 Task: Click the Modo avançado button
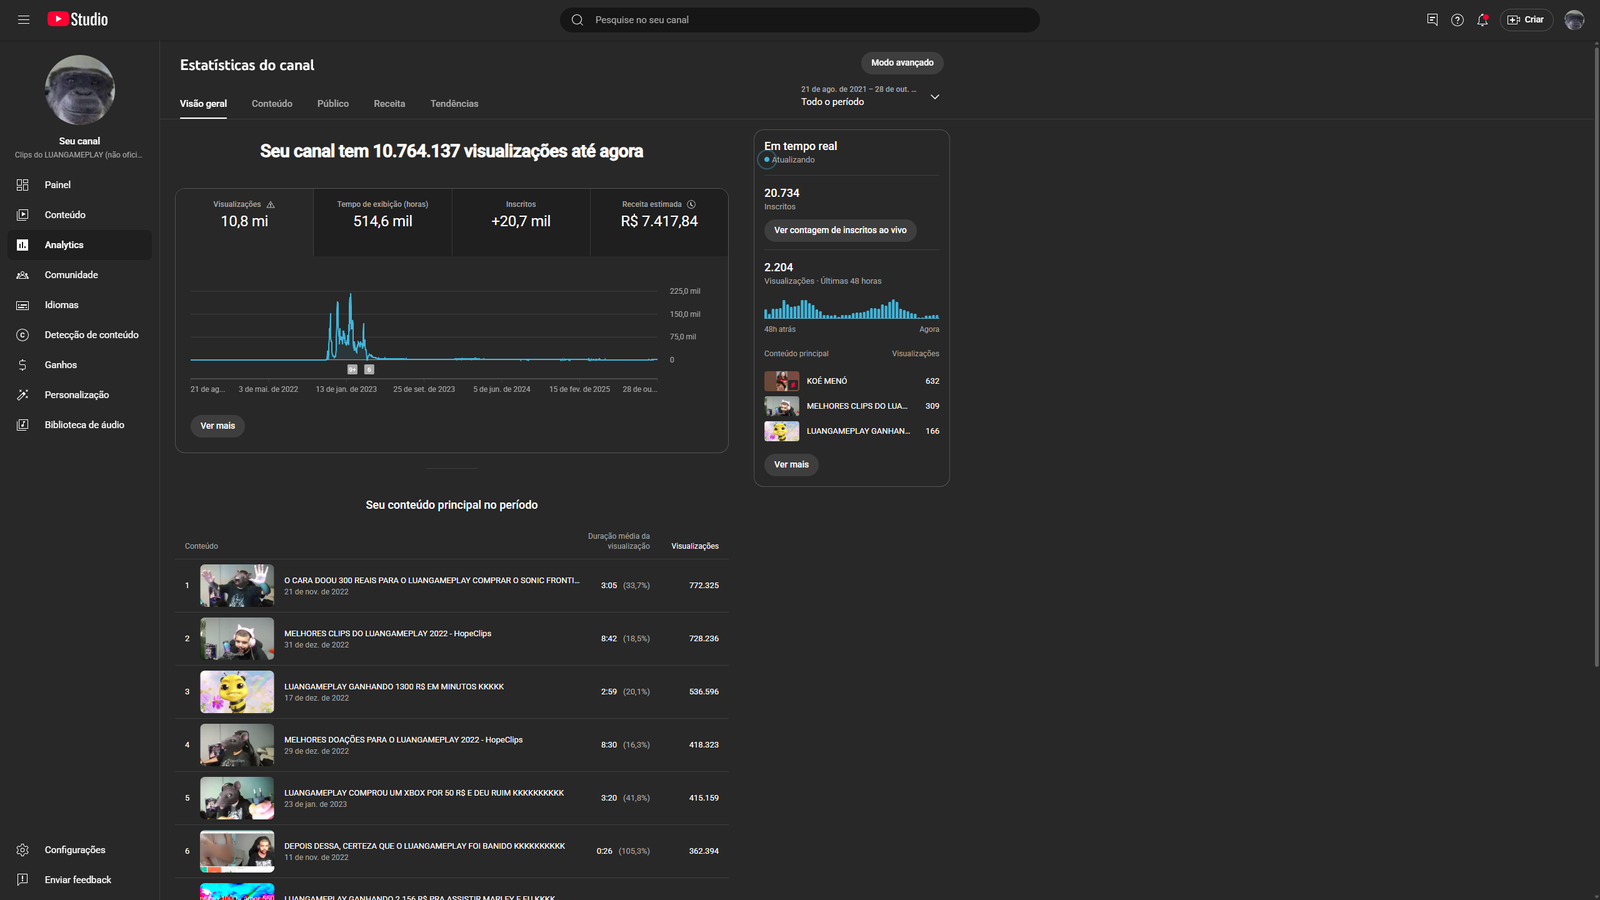coord(902,63)
